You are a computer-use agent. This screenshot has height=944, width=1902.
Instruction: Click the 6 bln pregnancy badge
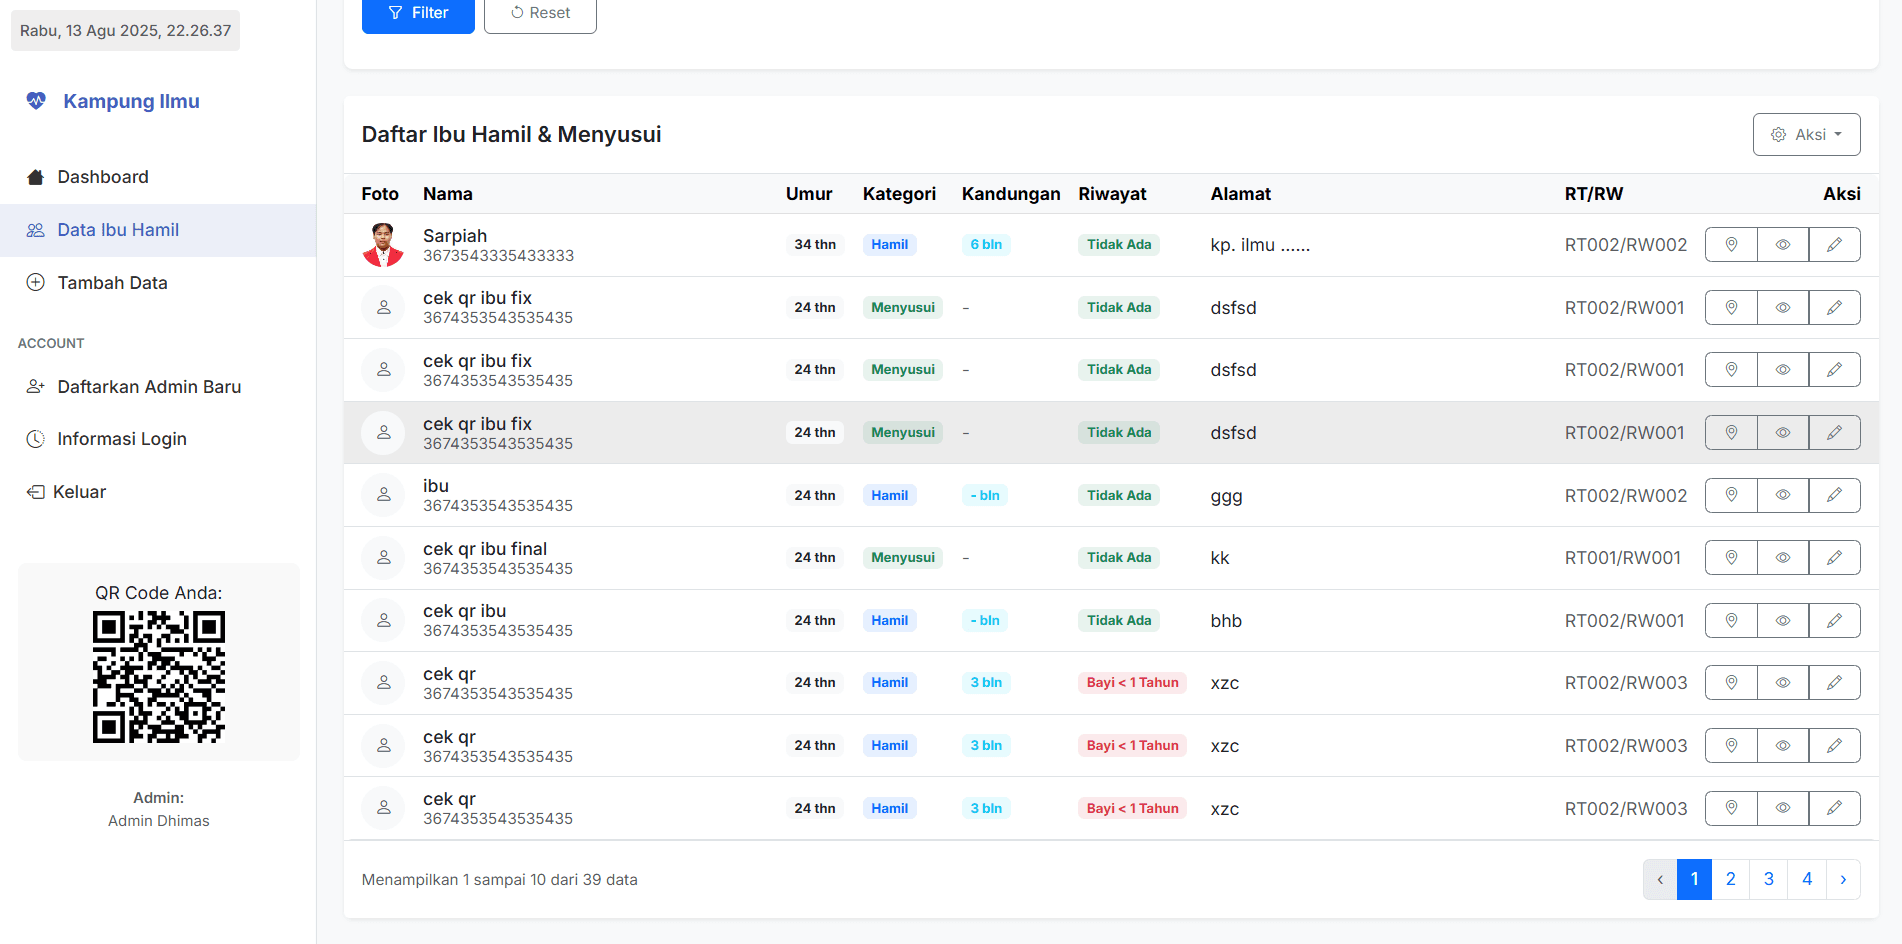pyautogui.click(x=986, y=245)
